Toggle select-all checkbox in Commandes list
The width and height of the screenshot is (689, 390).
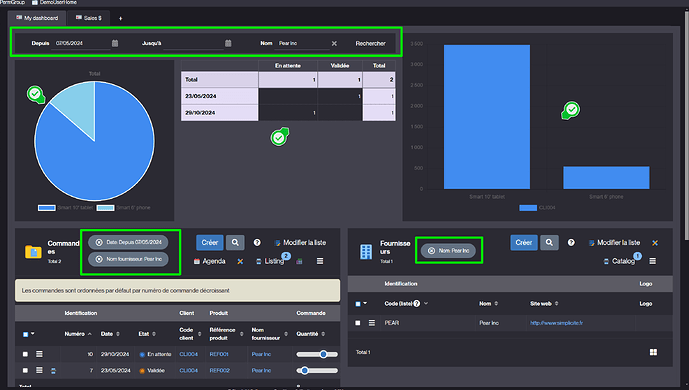click(x=25, y=334)
